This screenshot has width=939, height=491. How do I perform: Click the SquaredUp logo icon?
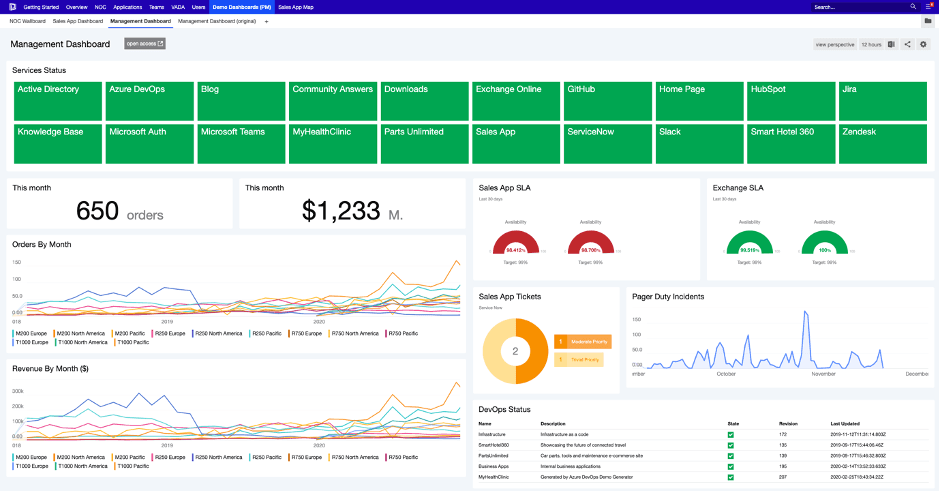pyautogui.click(x=13, y=7)
